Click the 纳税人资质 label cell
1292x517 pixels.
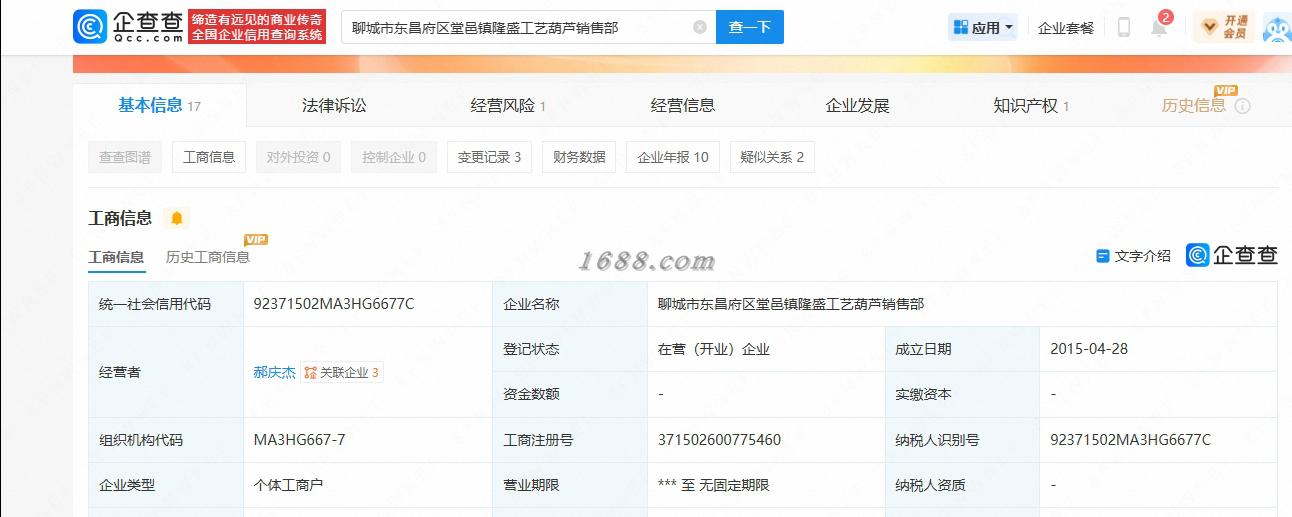click(x=962, y=485)
